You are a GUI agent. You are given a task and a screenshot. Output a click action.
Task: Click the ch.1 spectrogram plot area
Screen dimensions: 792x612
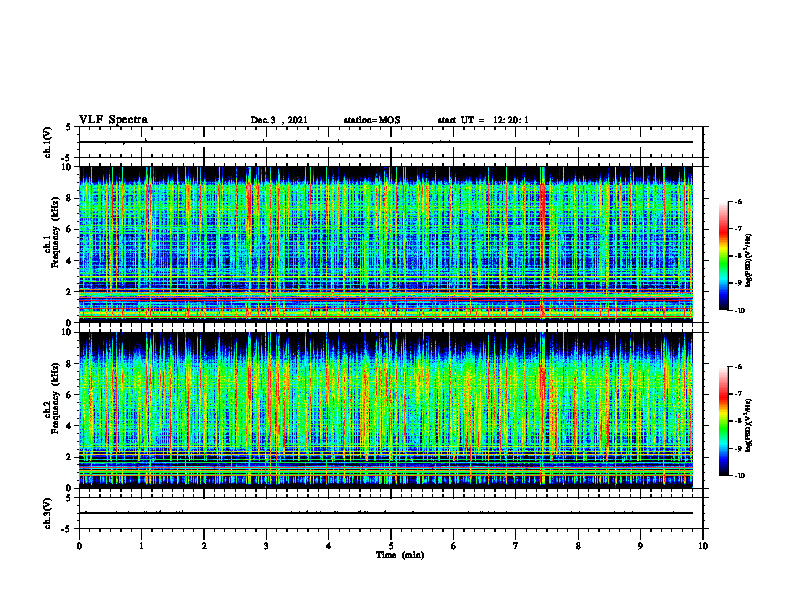click(386, 244)
